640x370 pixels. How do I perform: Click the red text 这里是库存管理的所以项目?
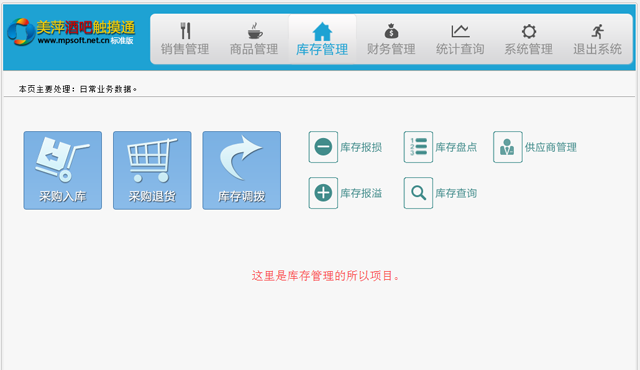pos(325,276)
